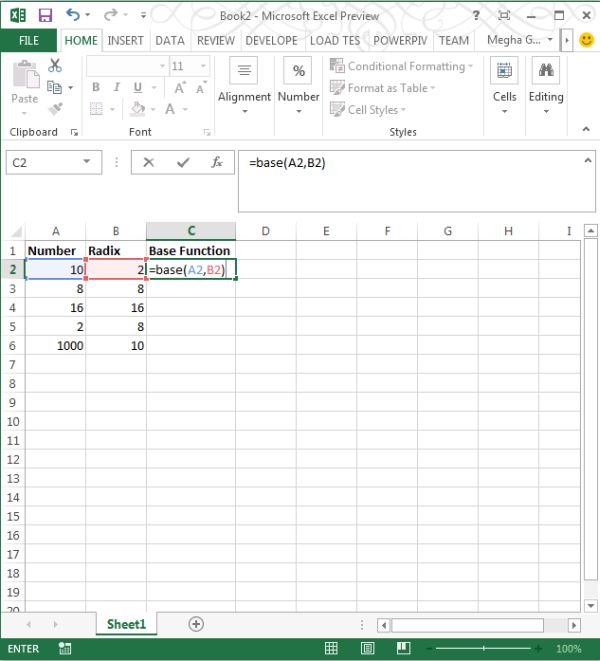The image size is (600, 661).
Task: Open Customize Quick Access Toolbar dropdown
Action: coord(143,15)
